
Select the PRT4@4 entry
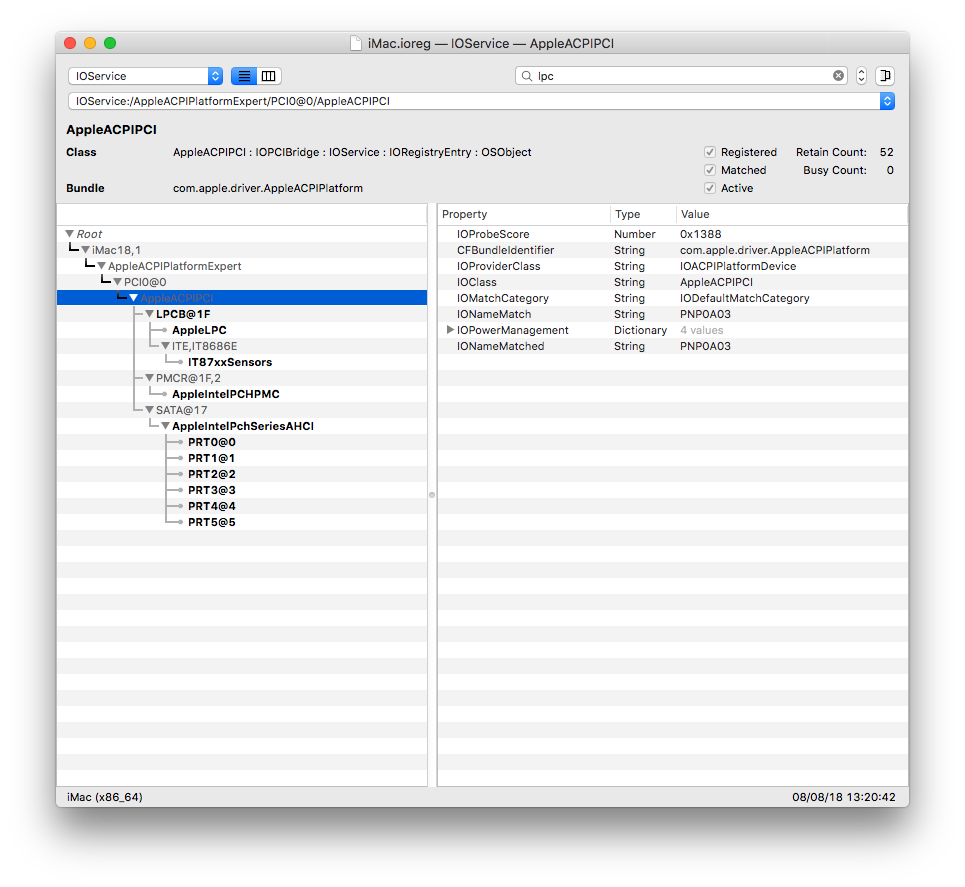(x=212, y=506)
